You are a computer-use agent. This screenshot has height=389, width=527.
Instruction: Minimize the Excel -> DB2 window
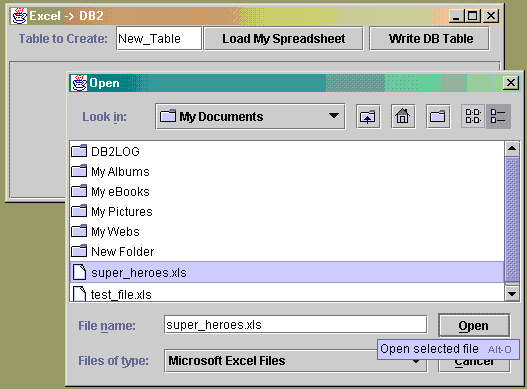456,16
